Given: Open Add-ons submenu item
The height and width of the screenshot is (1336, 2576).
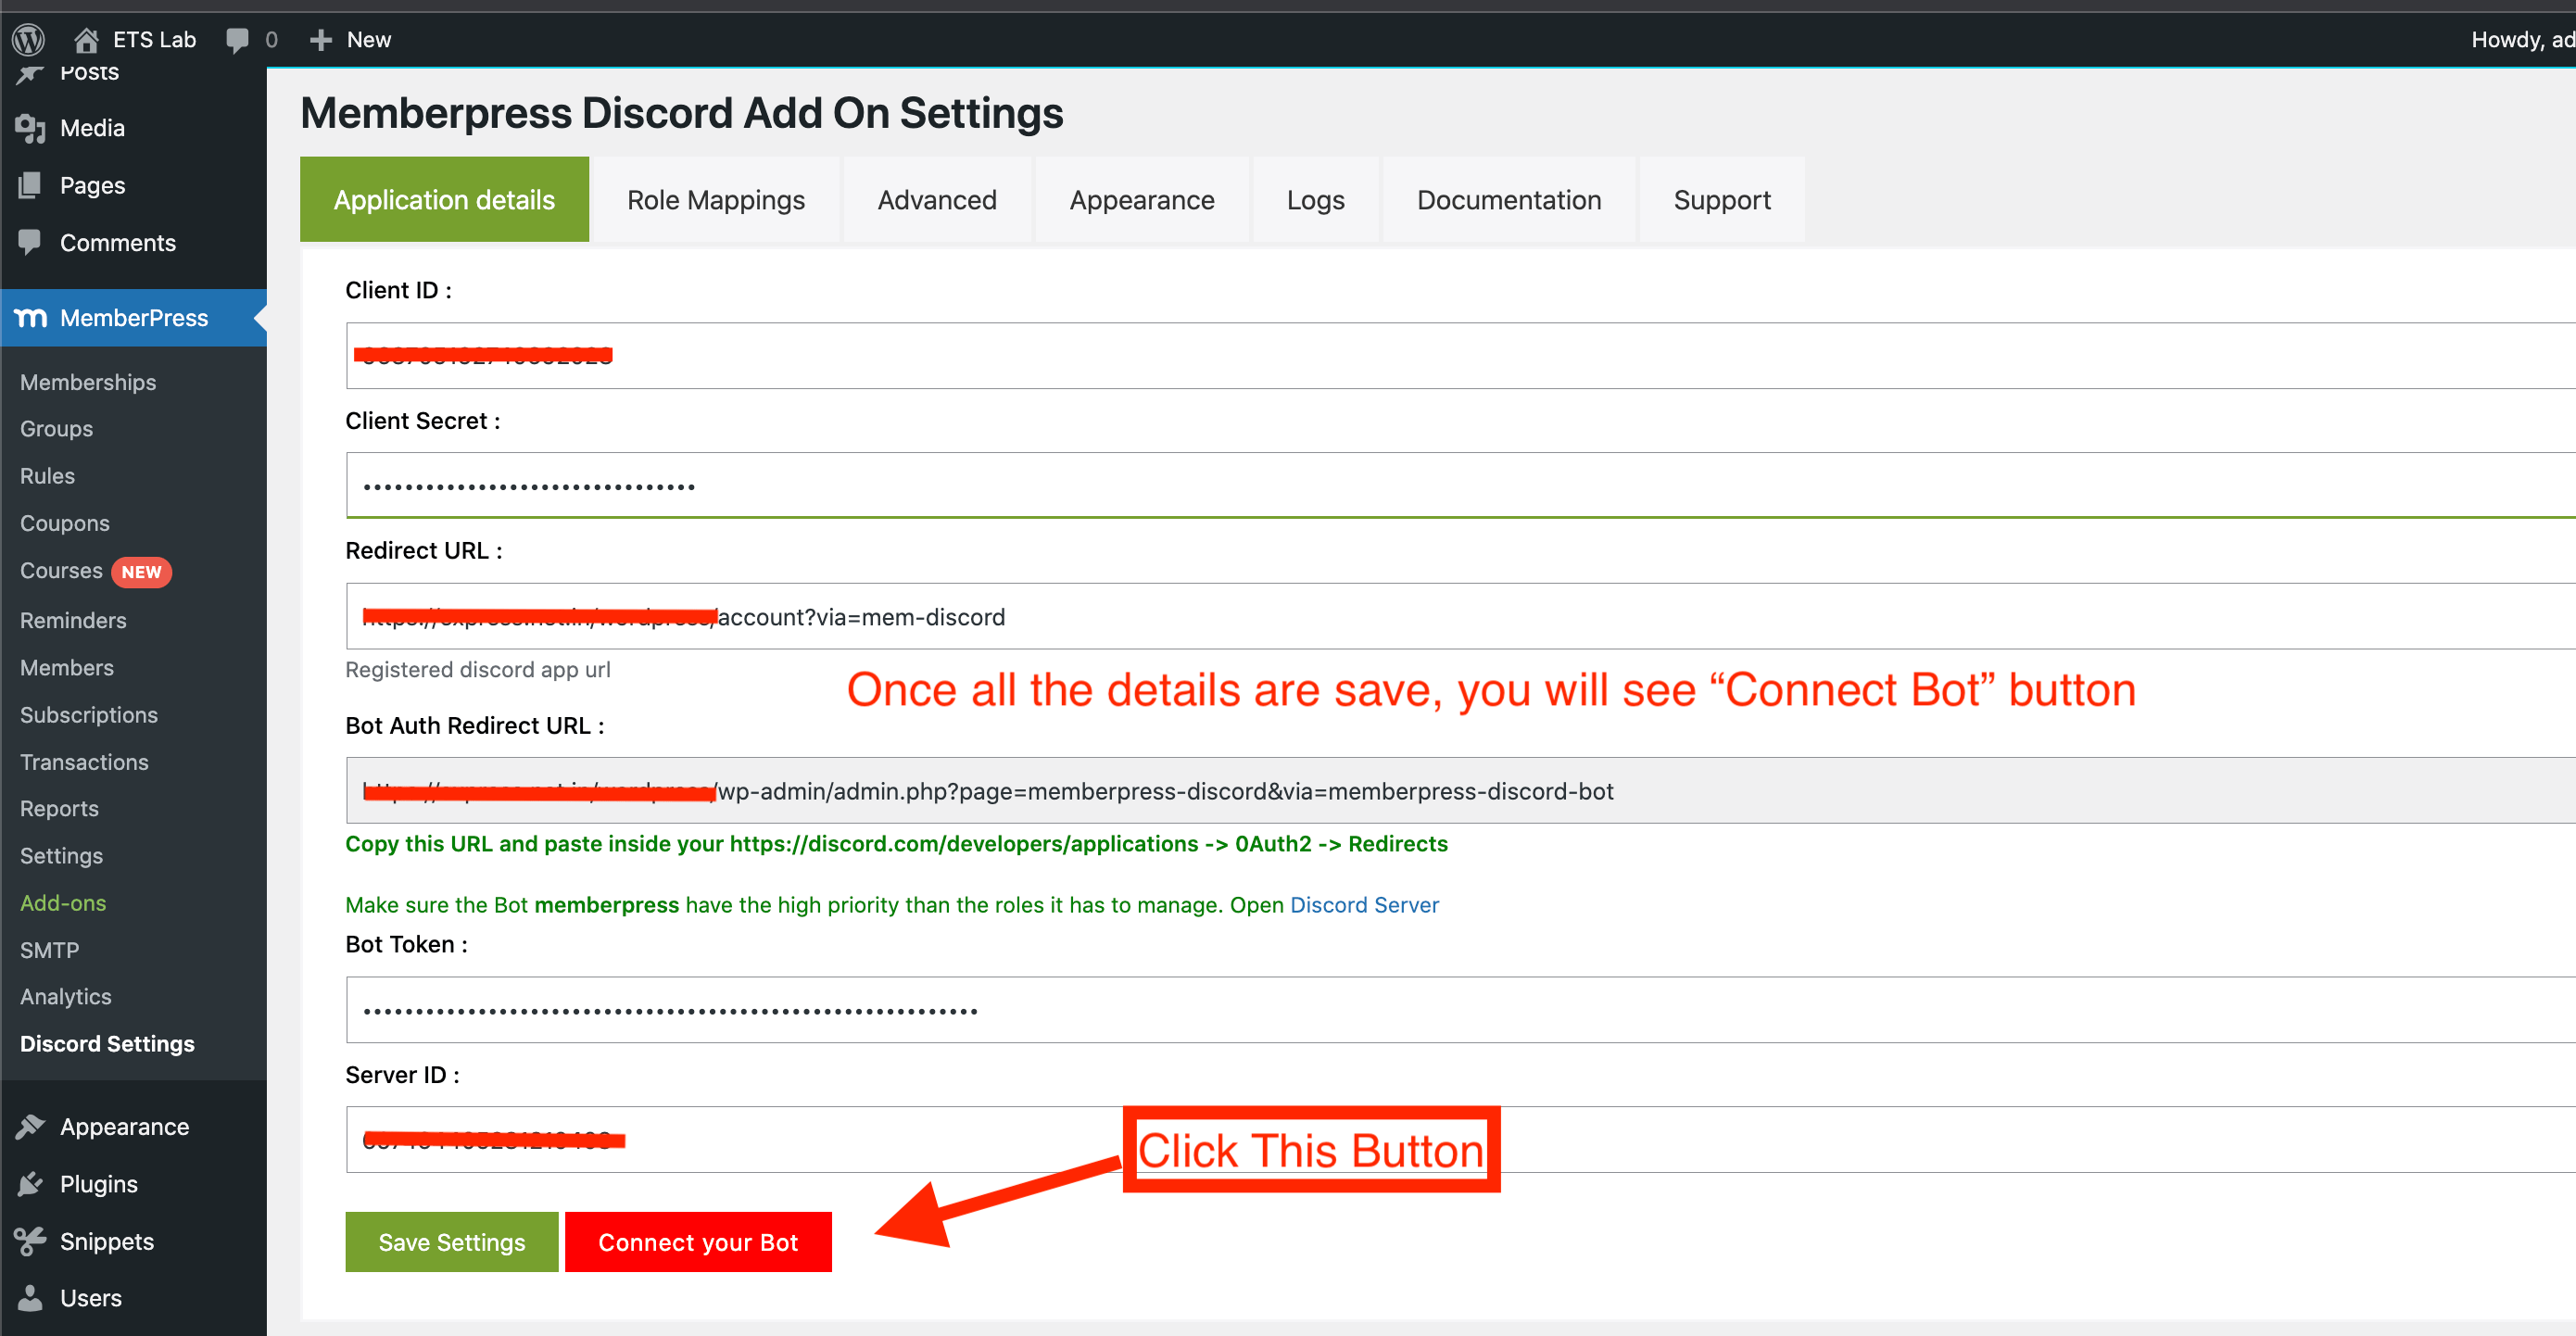Looking at the screenshot, I should pyautogui.click(x=63, y=903).
